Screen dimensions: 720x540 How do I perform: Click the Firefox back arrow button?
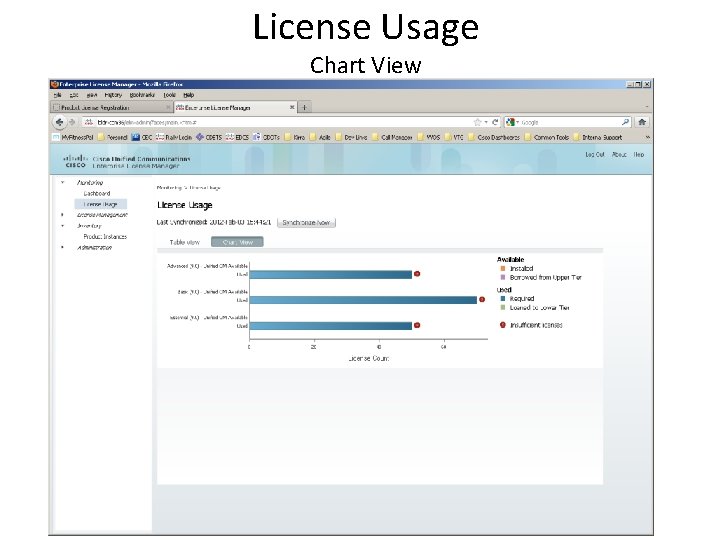point(59,122)
